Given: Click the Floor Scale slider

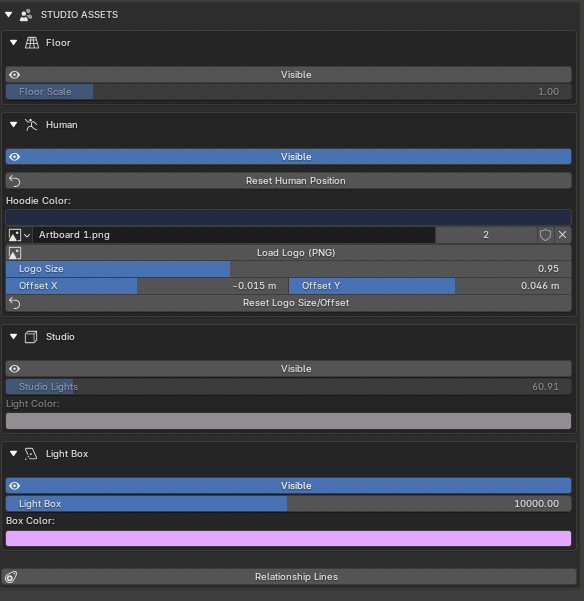Looking at the screenshot, I should point(289,92).
